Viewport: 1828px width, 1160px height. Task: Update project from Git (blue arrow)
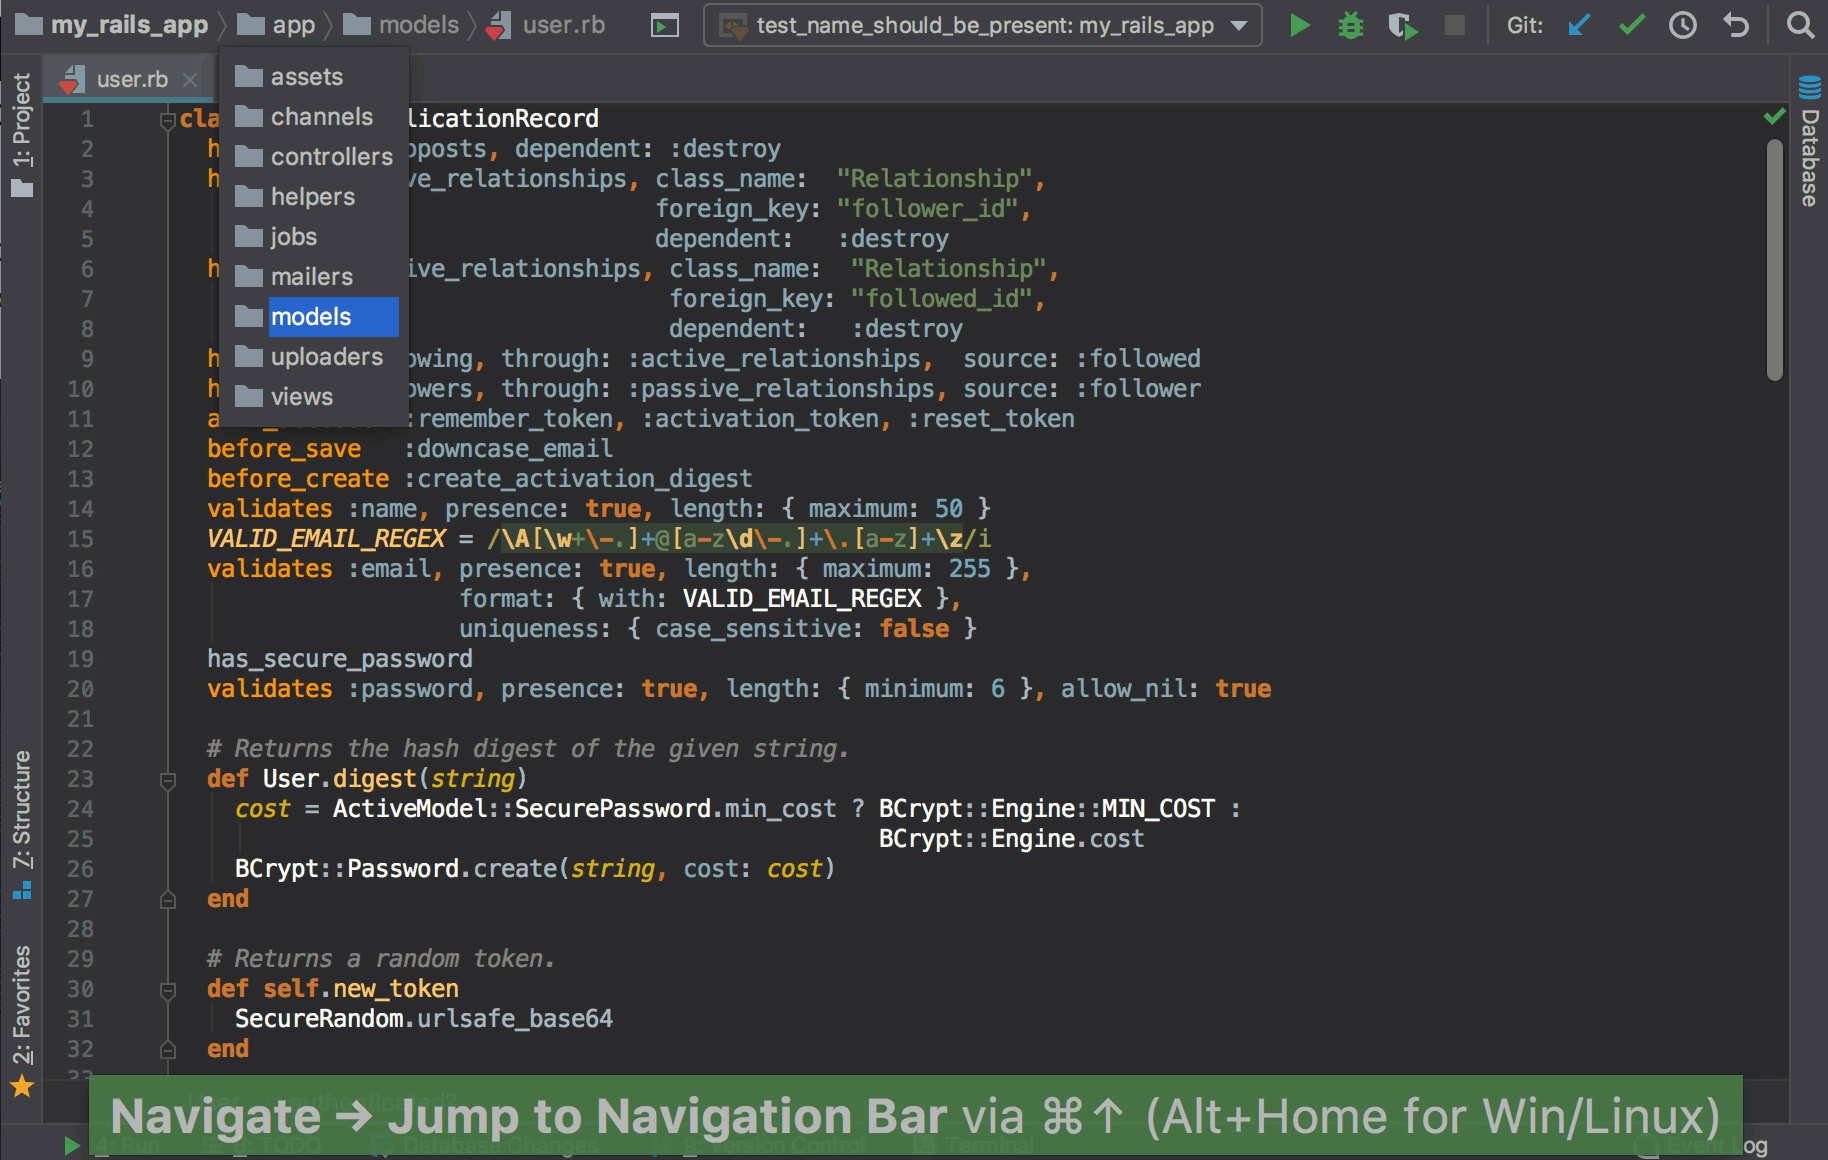tap(1580, 25)
